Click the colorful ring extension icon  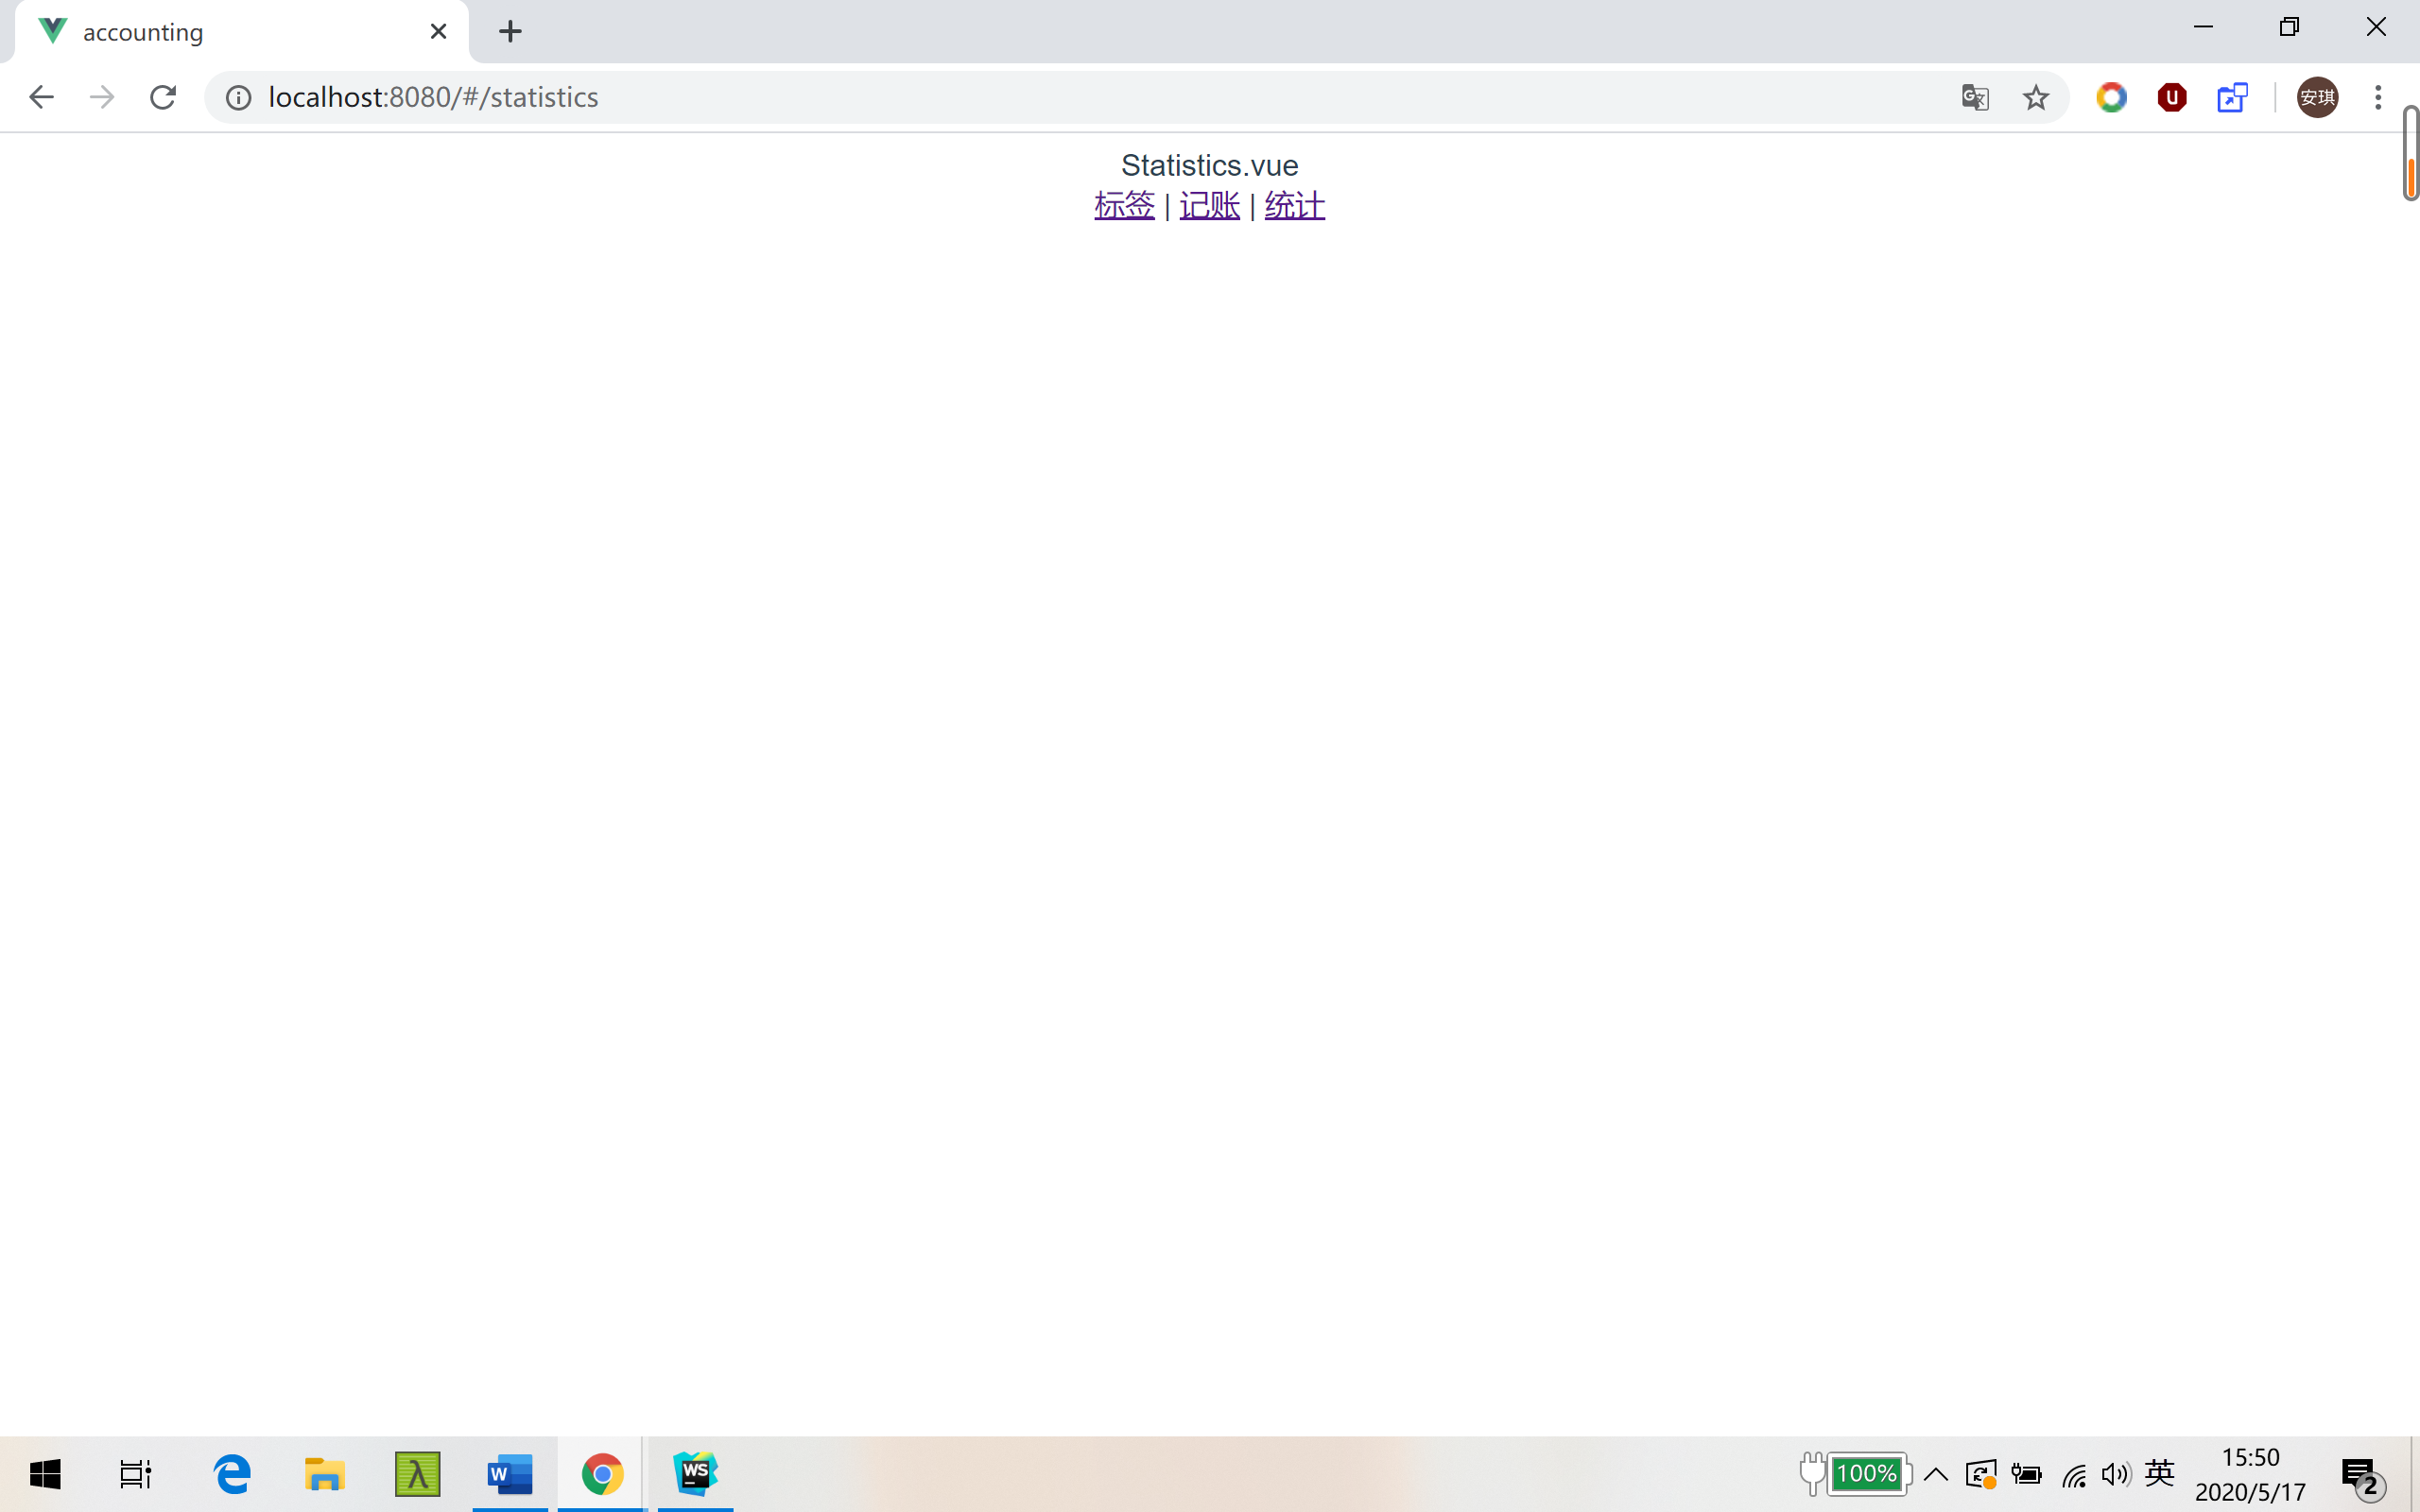click(2111, 97)
